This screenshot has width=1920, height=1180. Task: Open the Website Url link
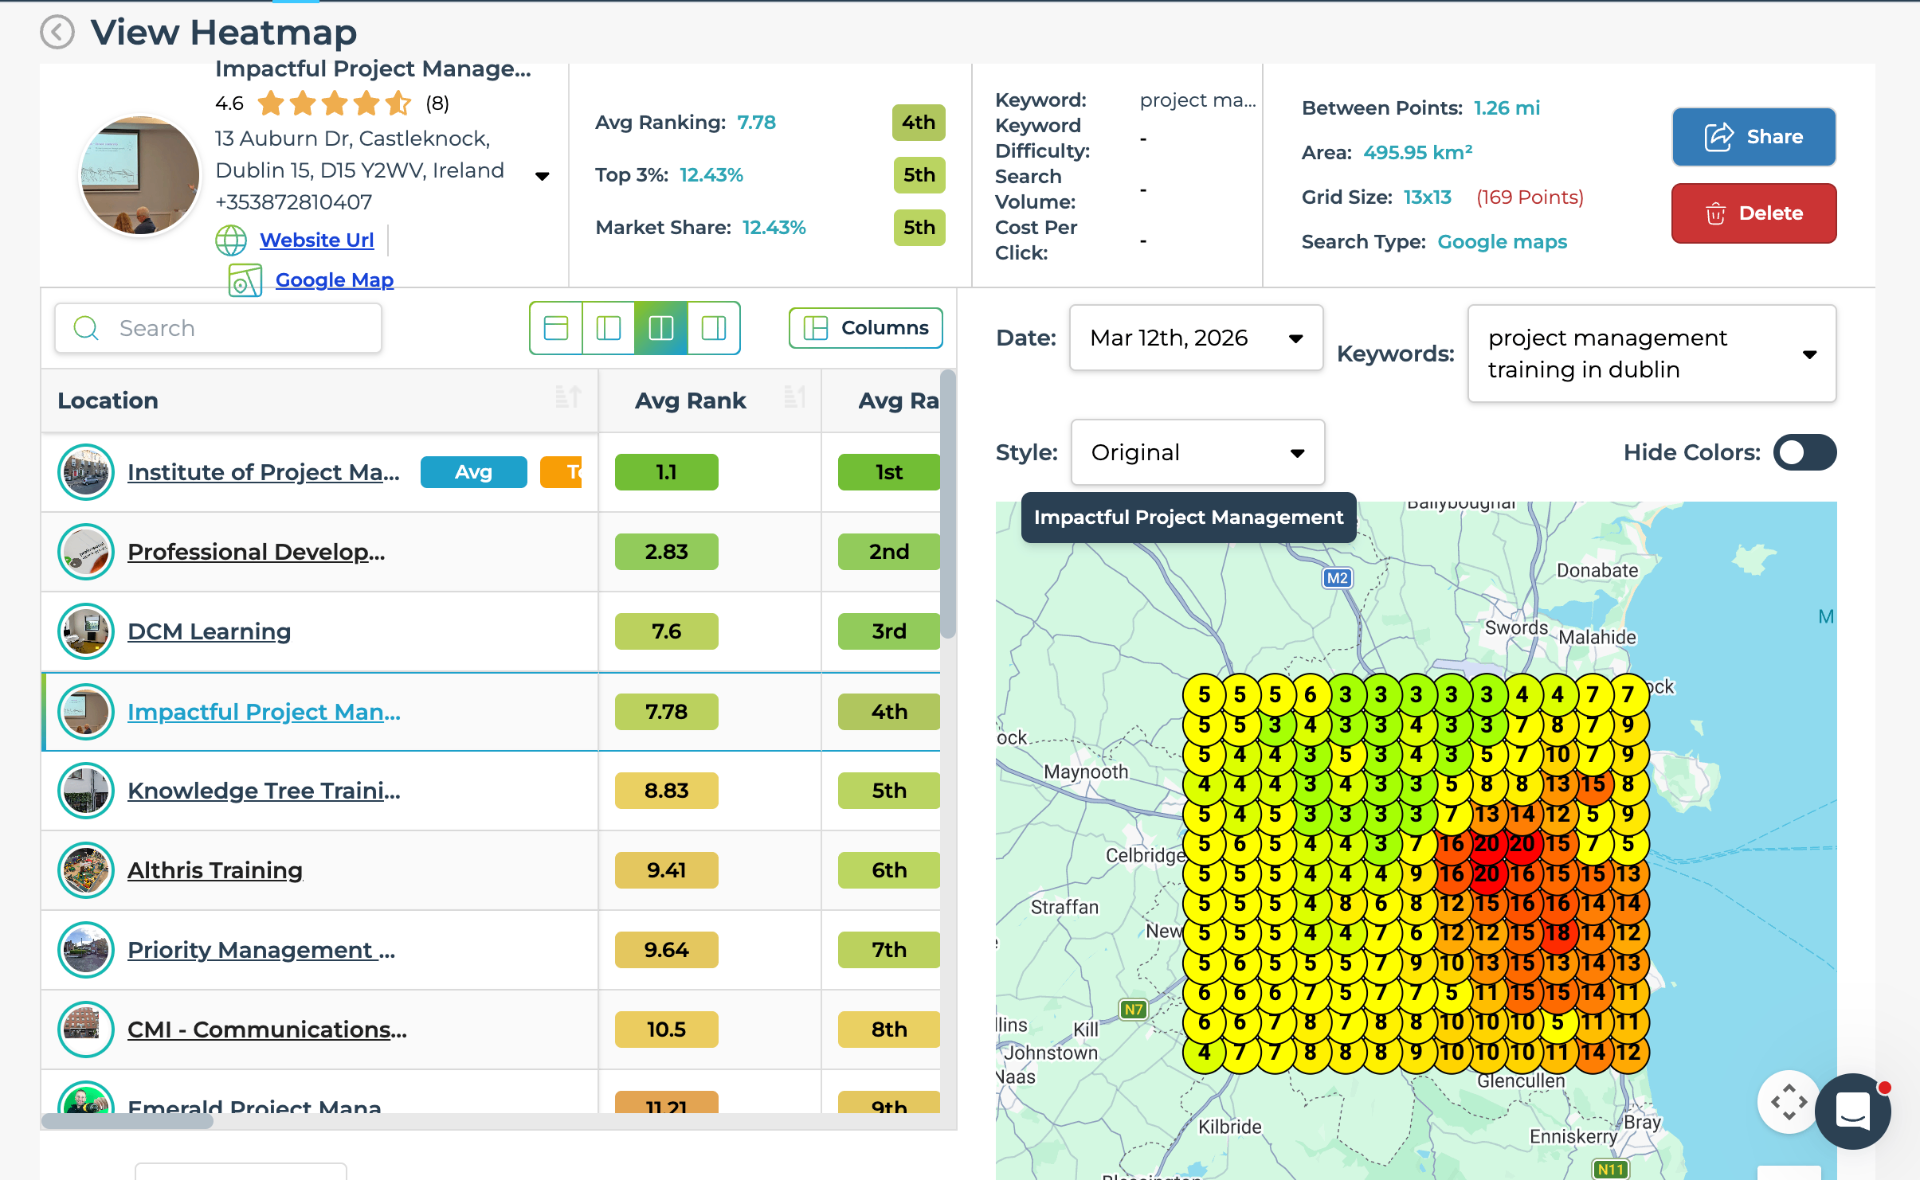(316, 240)
